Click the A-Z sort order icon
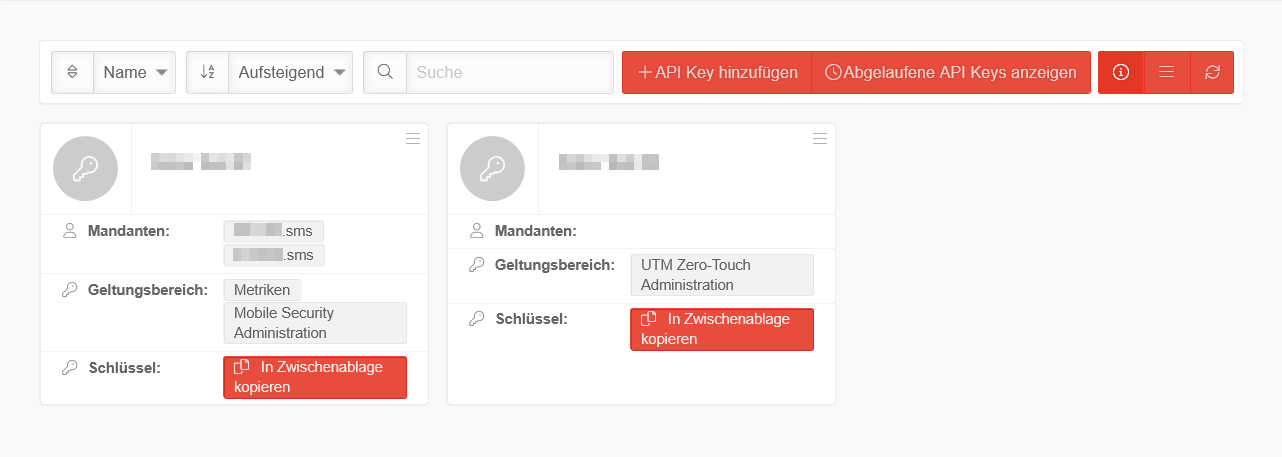Viewport: 1282px width, 457px height. coord(207,72)
